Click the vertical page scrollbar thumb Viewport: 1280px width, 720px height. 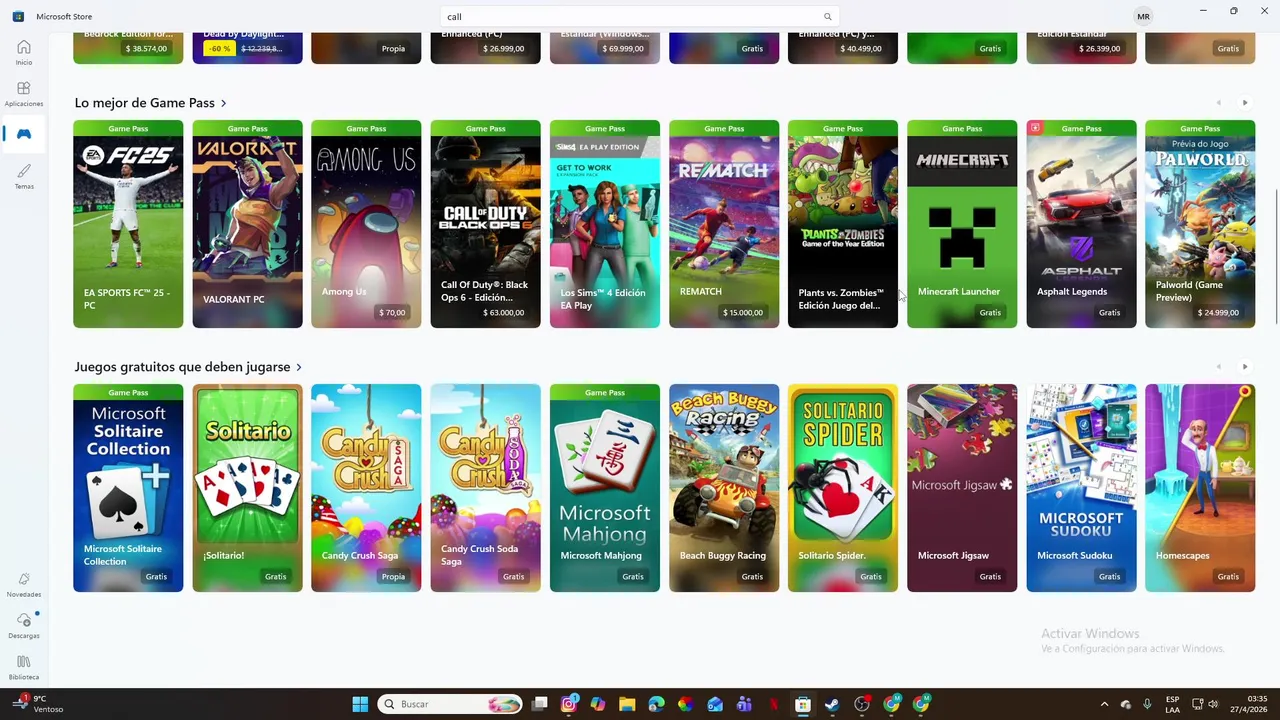click(x=1276, y=255)
